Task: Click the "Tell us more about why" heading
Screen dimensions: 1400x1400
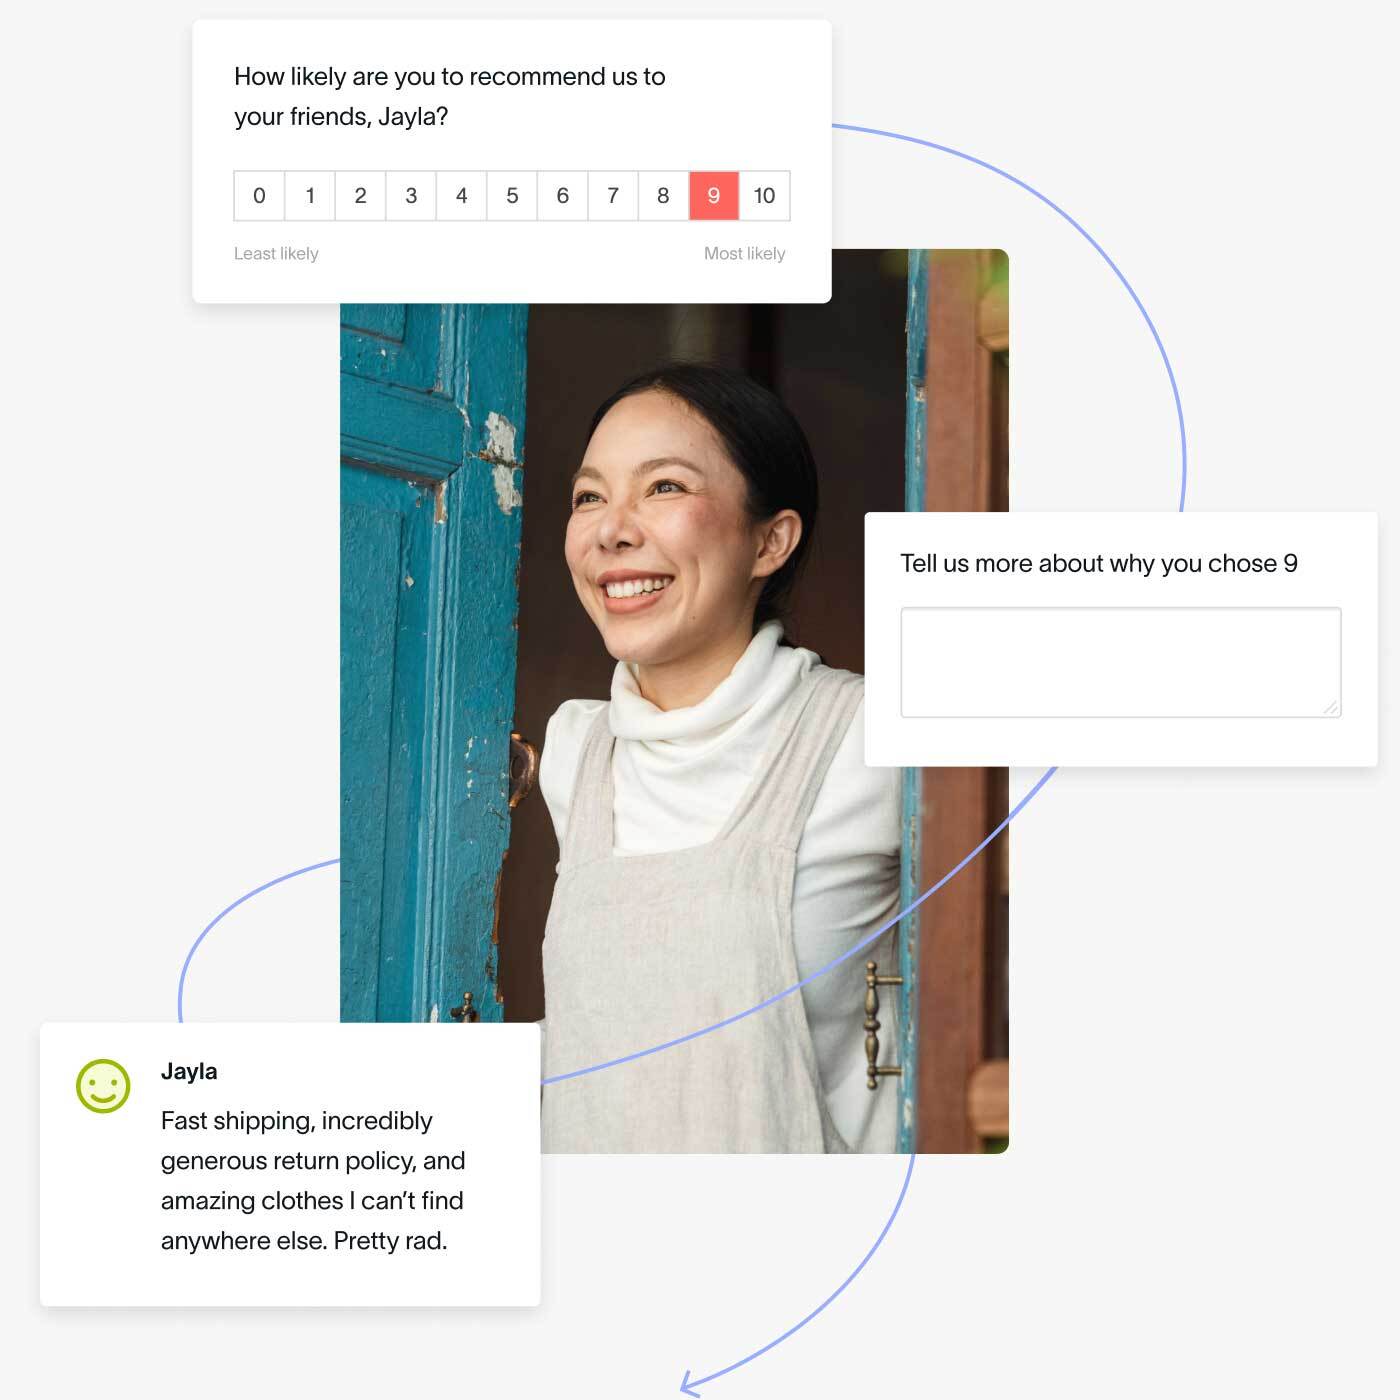Action: (1098, 564)
